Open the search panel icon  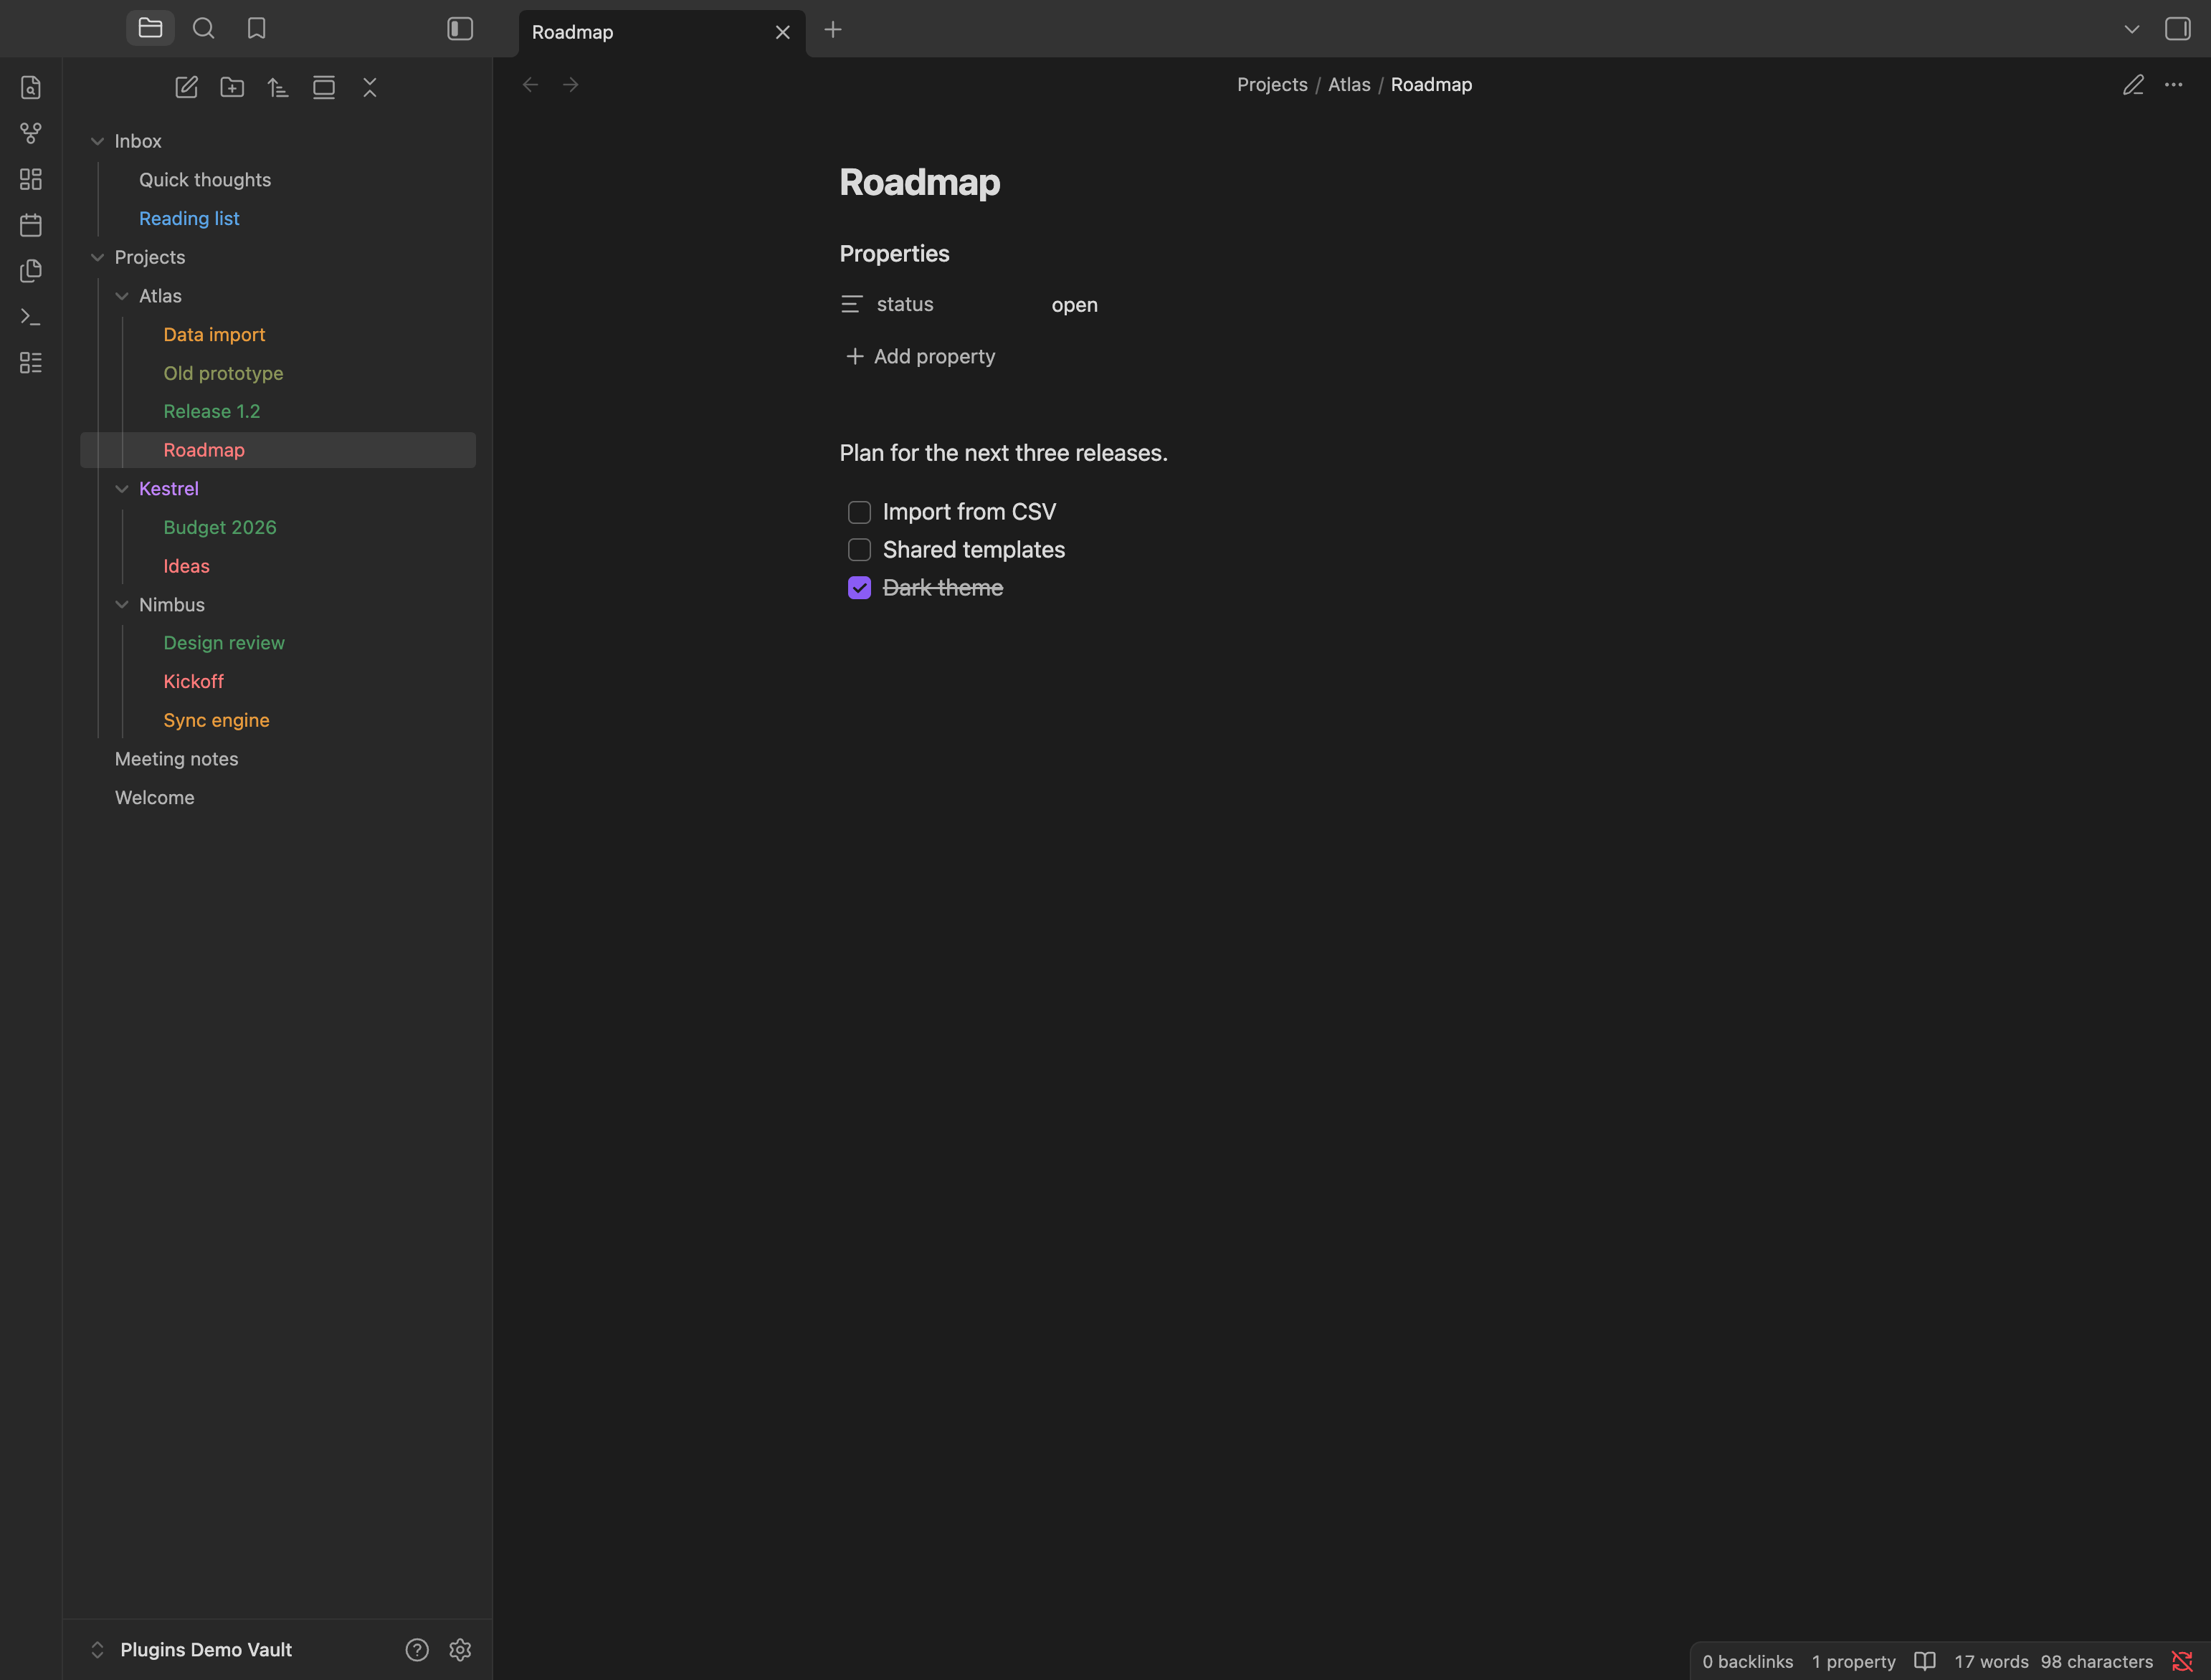tap(203, 28)
